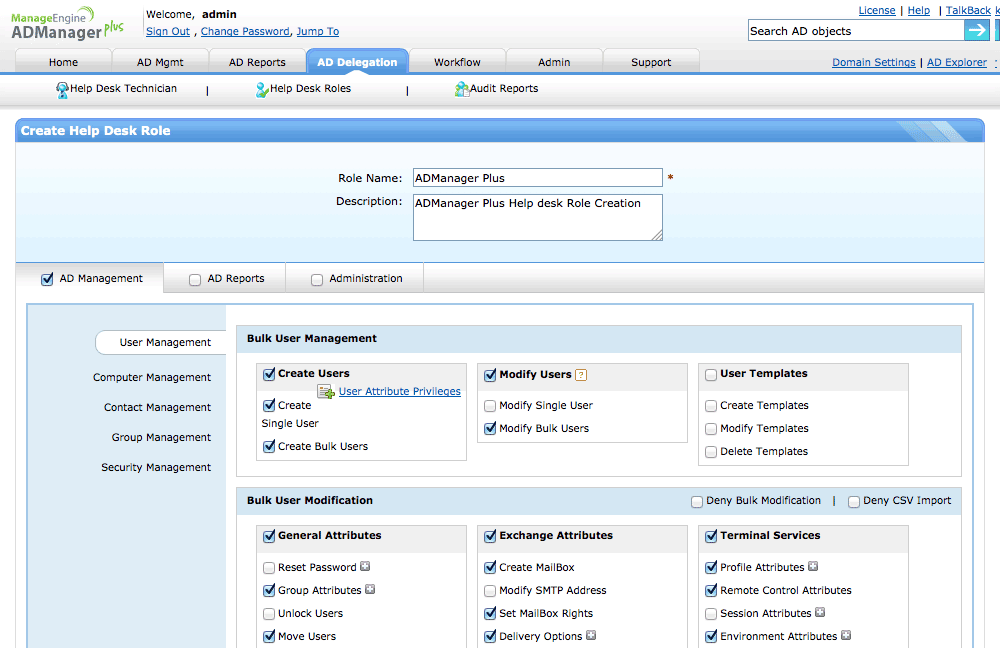
Task: Enable the Administration checkbox
Action: pyautogui.click(x=317, y=279)
